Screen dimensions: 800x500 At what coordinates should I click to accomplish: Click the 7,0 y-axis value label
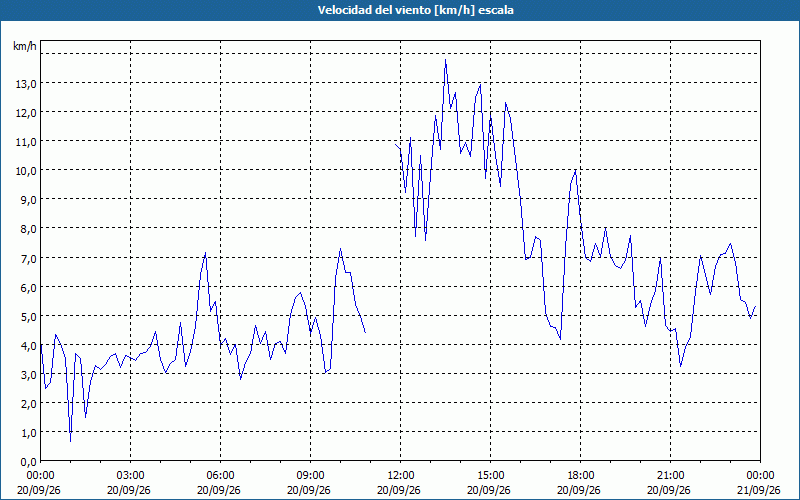(x=27, y=258)
